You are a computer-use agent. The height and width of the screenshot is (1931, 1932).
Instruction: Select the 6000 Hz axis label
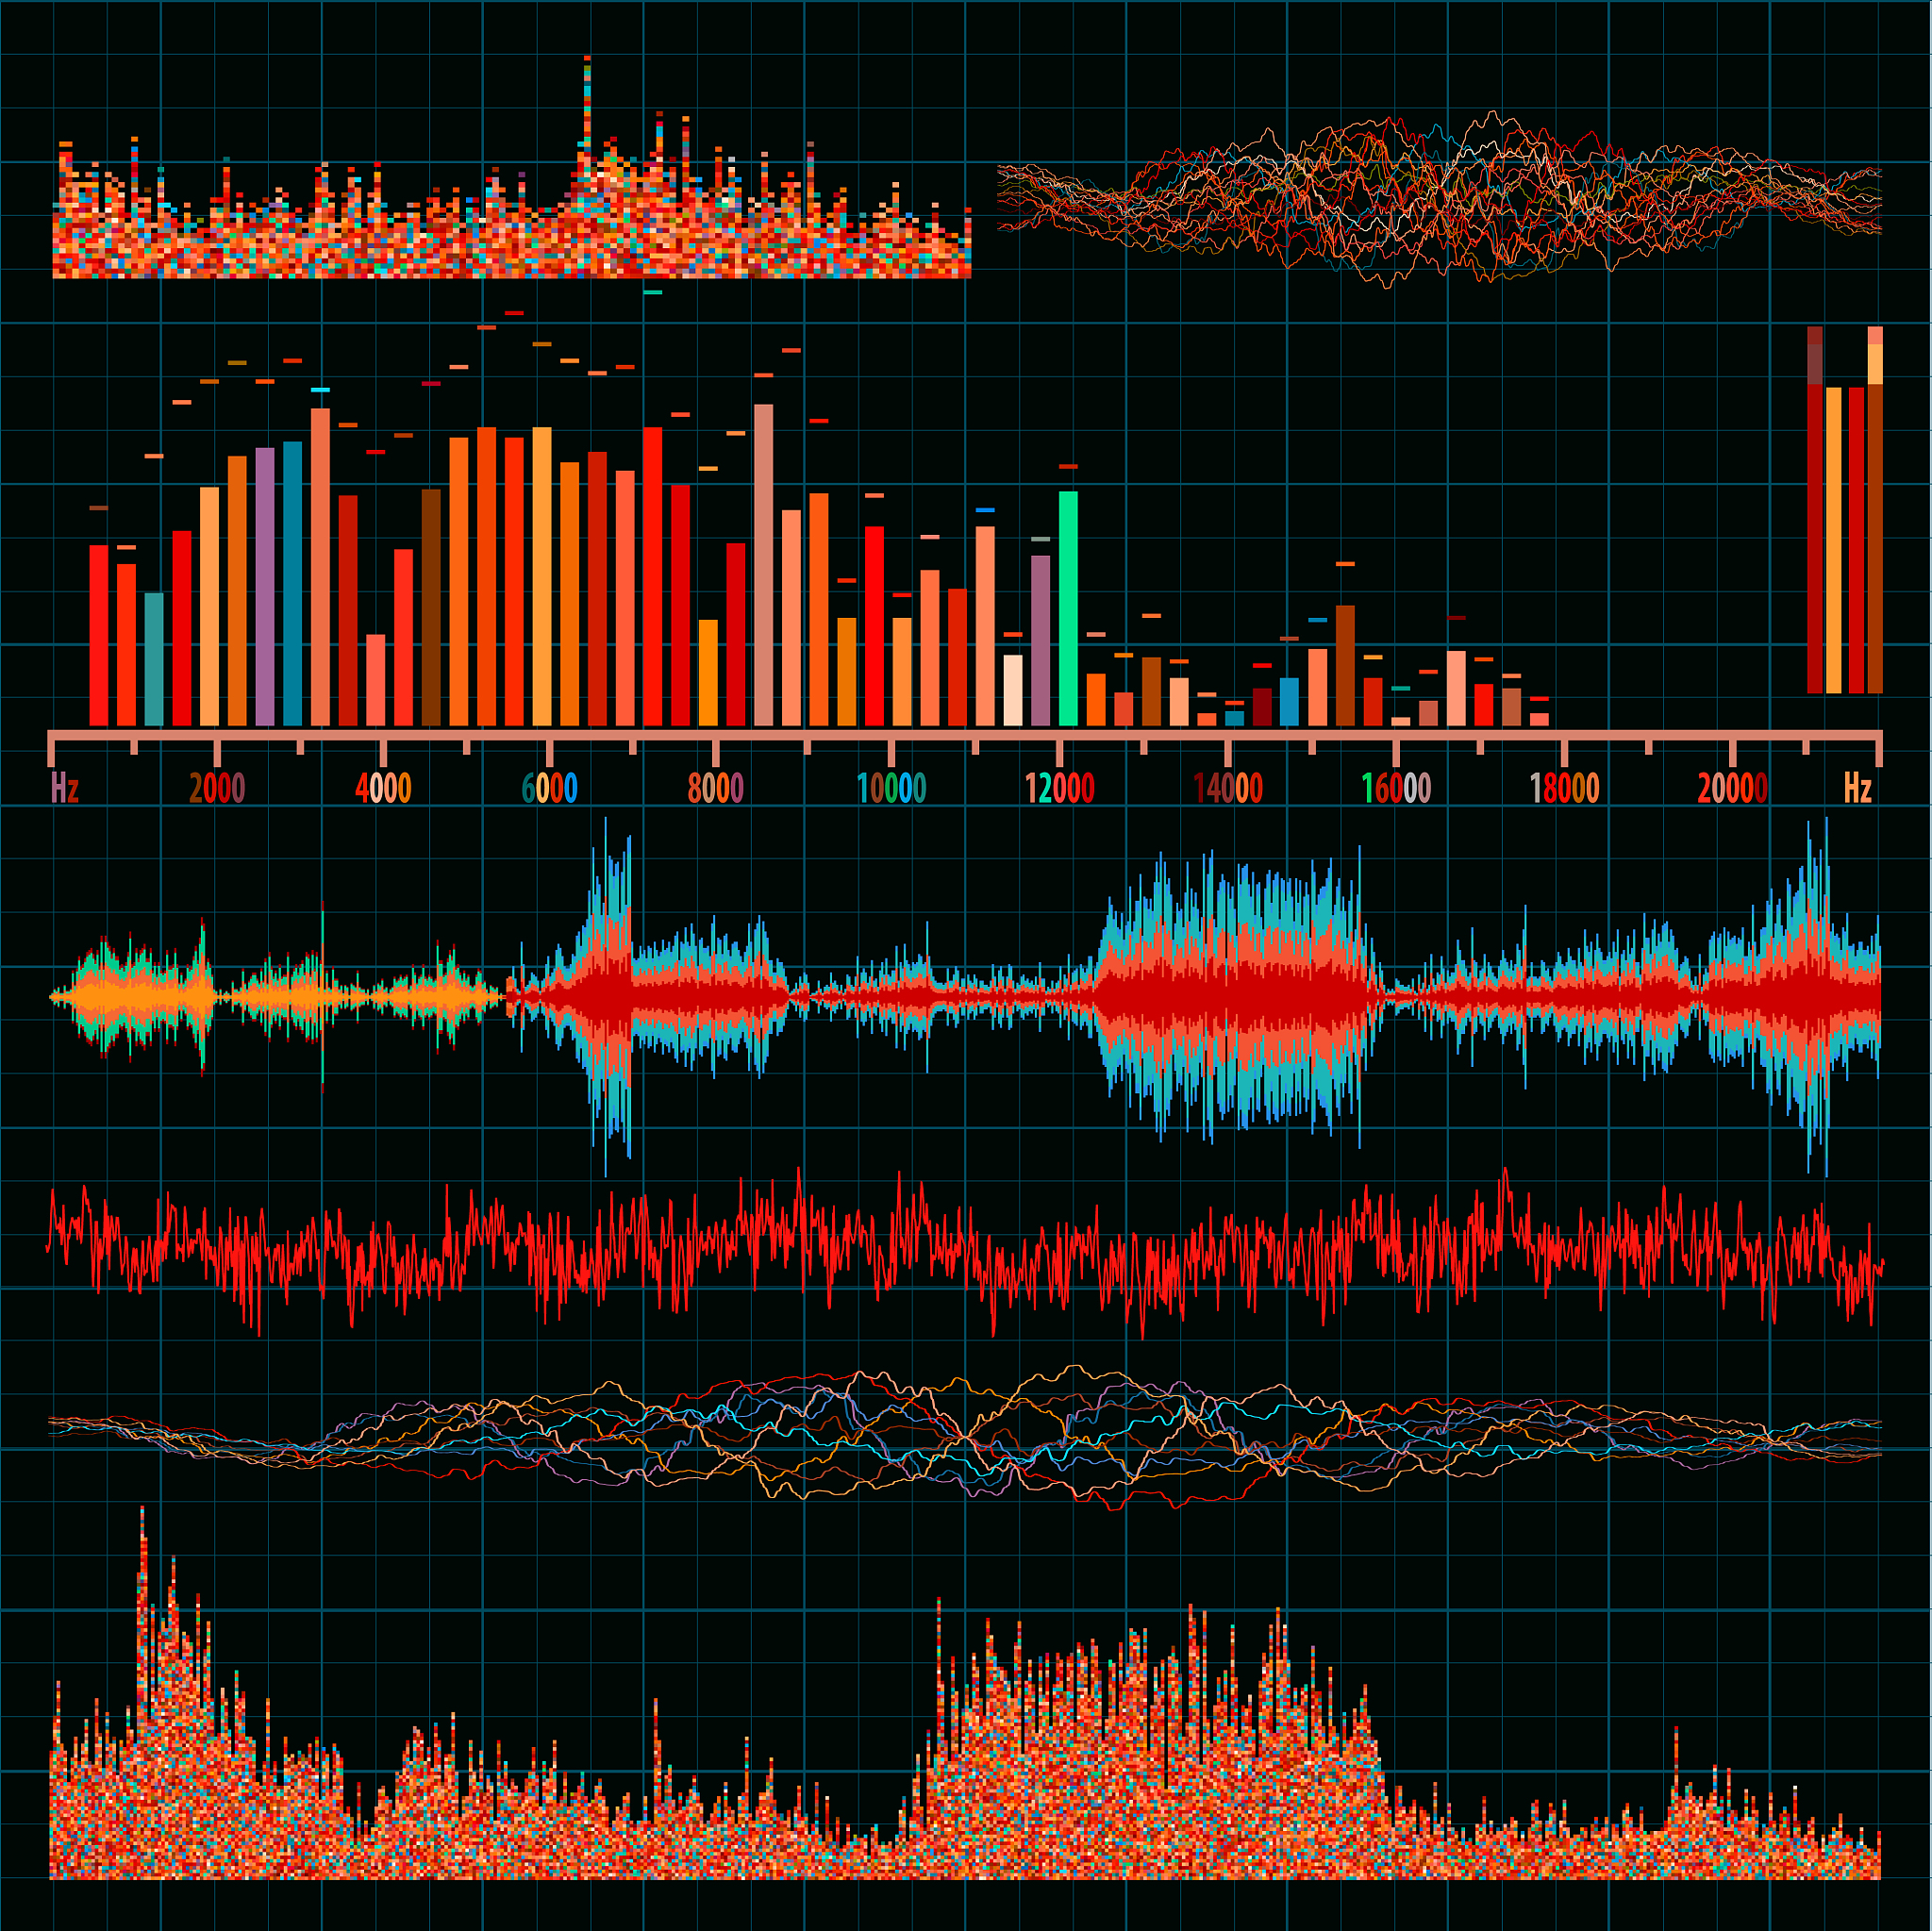pyautogui.click(x=549, y=789)
